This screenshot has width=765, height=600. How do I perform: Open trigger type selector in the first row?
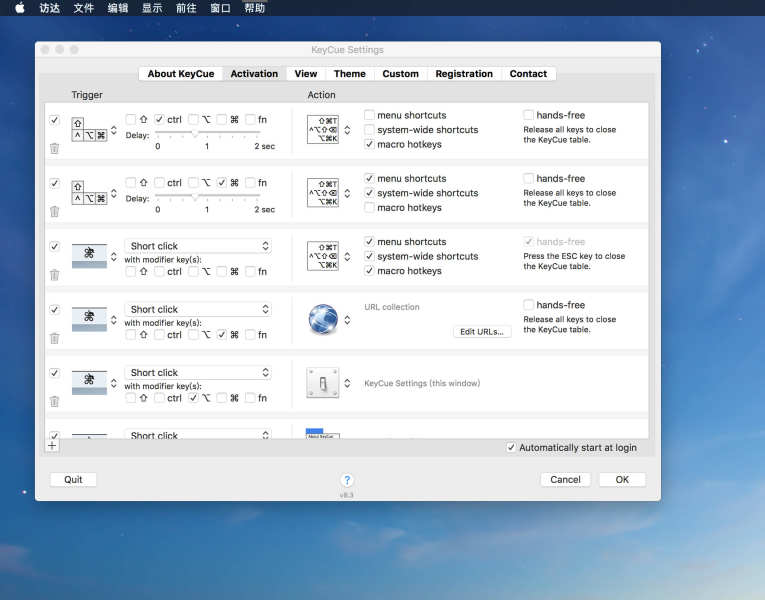(x=114, y=130)
